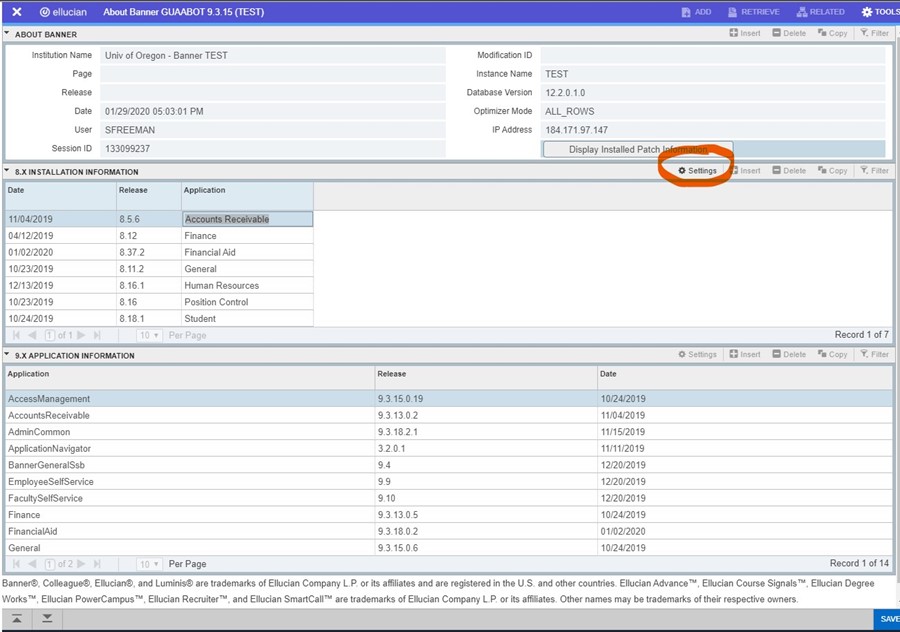This screenshot has height=632, width=900.
Task: Click the next section arrow at bottom
Action: pos(47,618)
